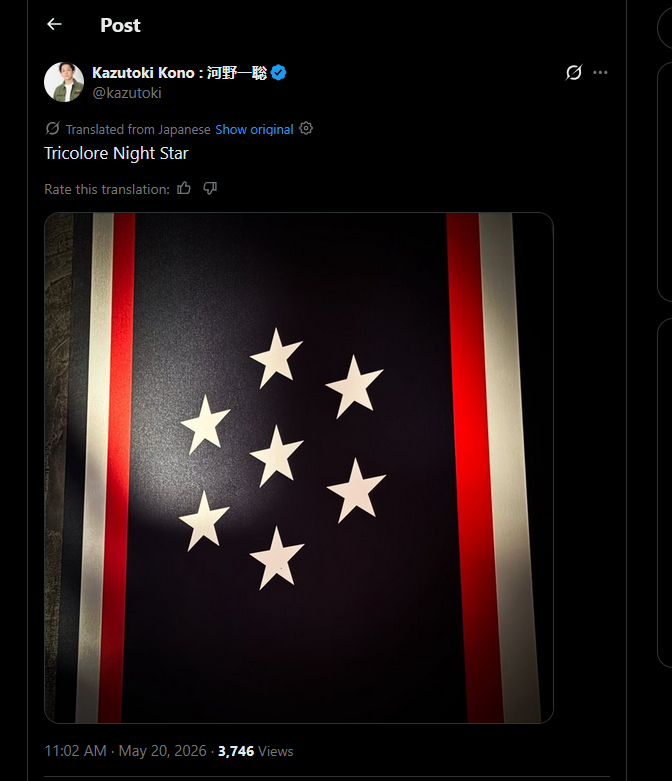The height and width of the screenshot is (781, 672).
Task: Click the blue verified badge
Action: pyautogui.click(x=279, y=73)
